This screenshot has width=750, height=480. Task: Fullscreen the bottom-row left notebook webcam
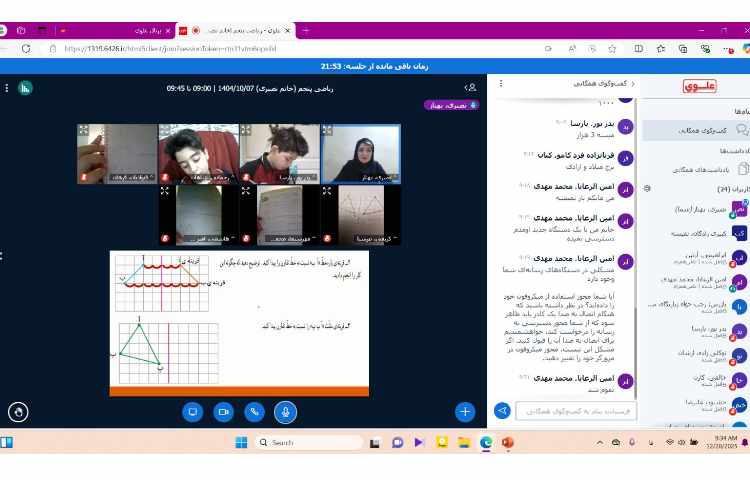pos(165,191)
